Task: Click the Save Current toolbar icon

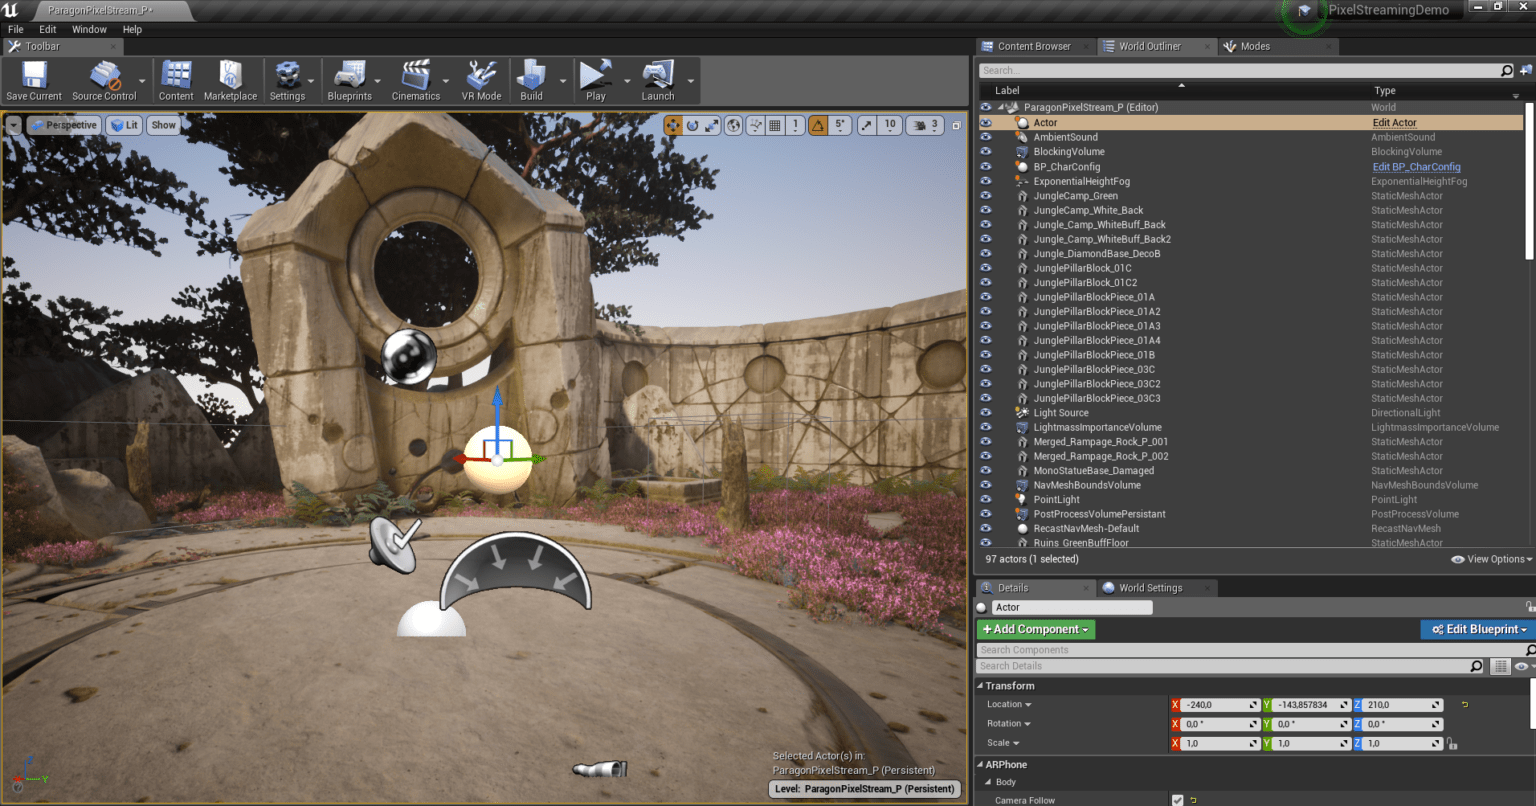Action: tap(34, 81)
